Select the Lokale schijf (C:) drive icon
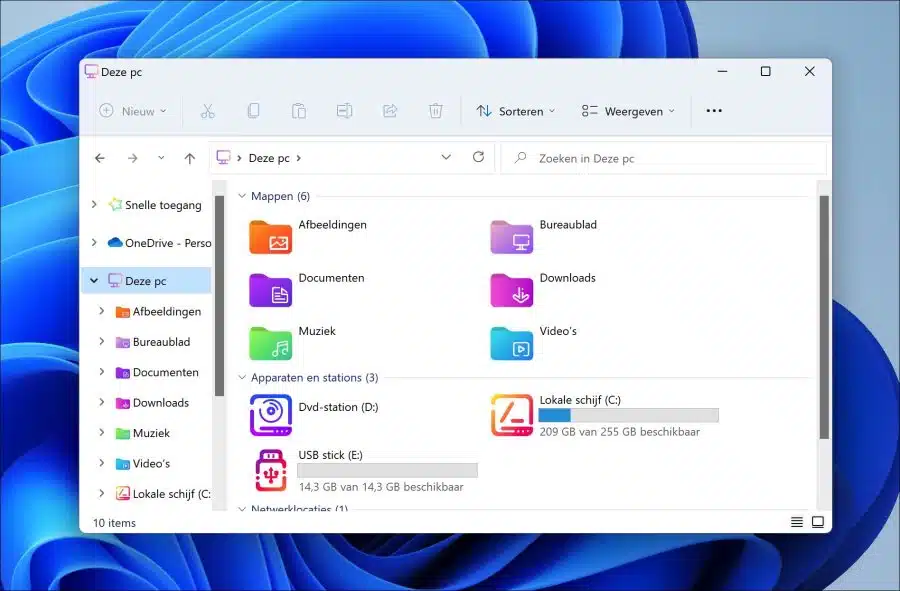Image resolution: width=900 pixels, height=591 pixels. (511, 415)
